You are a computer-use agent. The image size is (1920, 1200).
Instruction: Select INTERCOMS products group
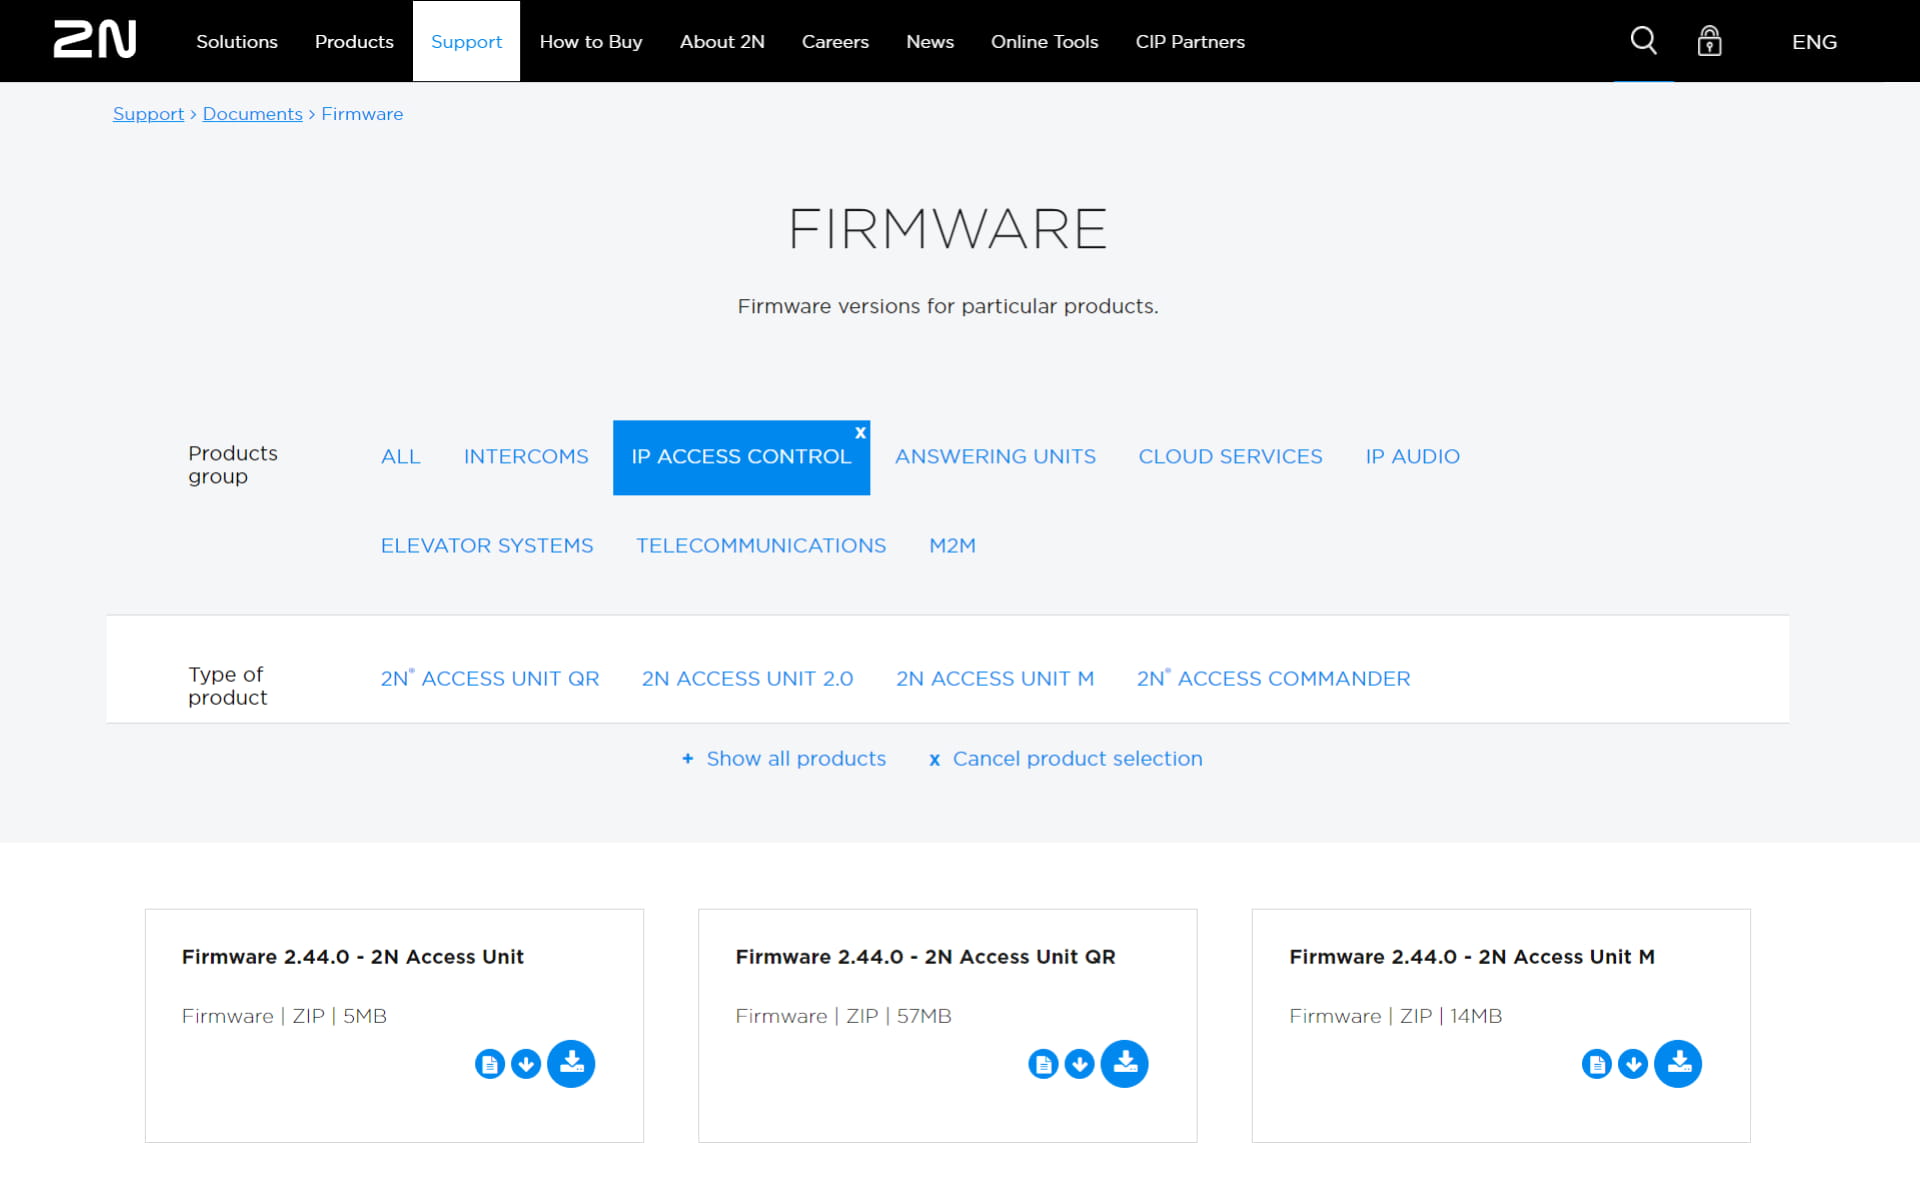tap(526, 456)
